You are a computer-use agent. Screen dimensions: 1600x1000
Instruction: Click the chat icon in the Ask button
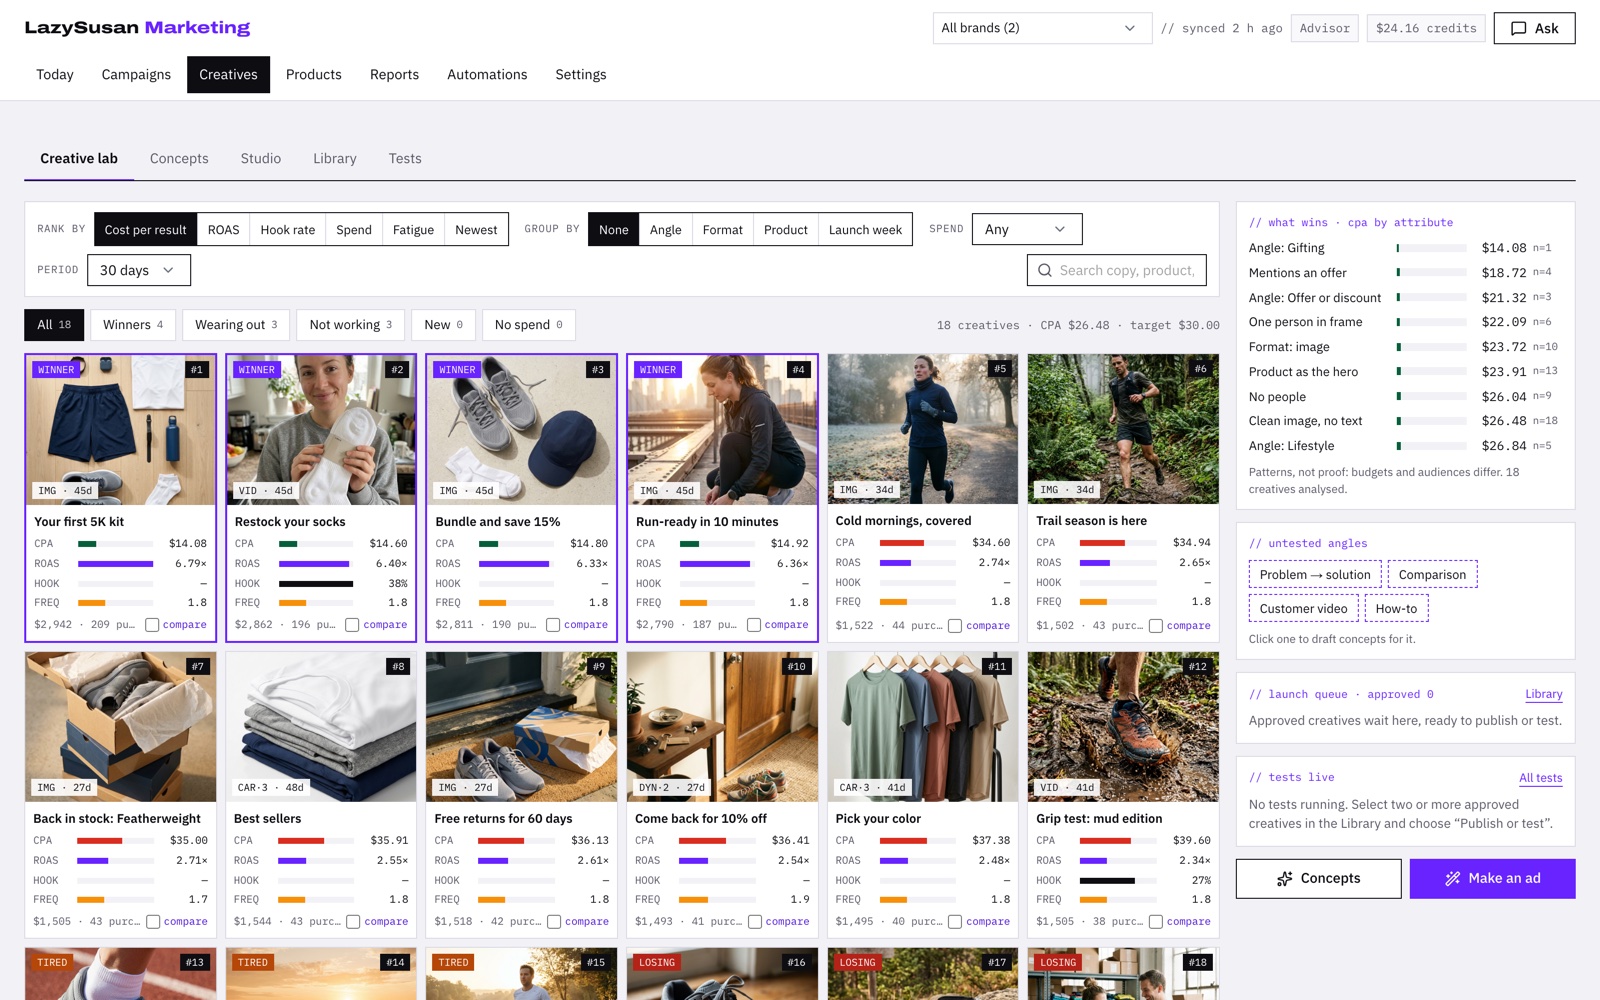(x=1518, y=28)
